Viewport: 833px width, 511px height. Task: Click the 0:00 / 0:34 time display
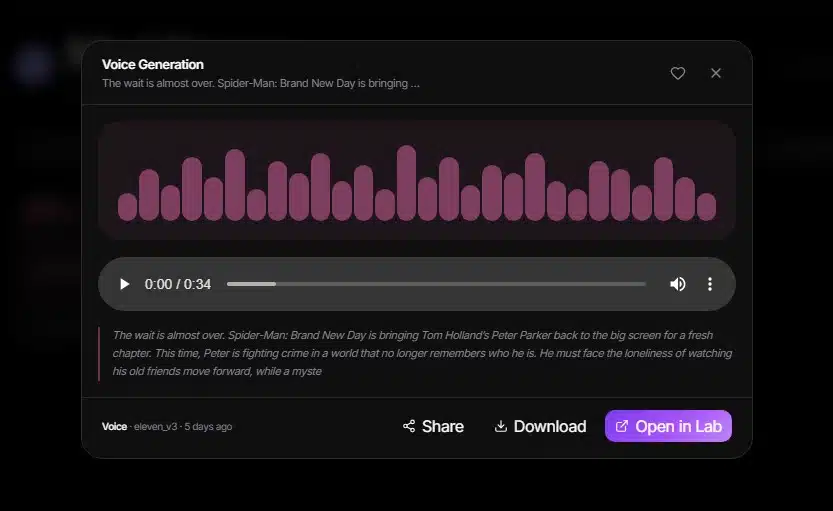click(178, 284)
